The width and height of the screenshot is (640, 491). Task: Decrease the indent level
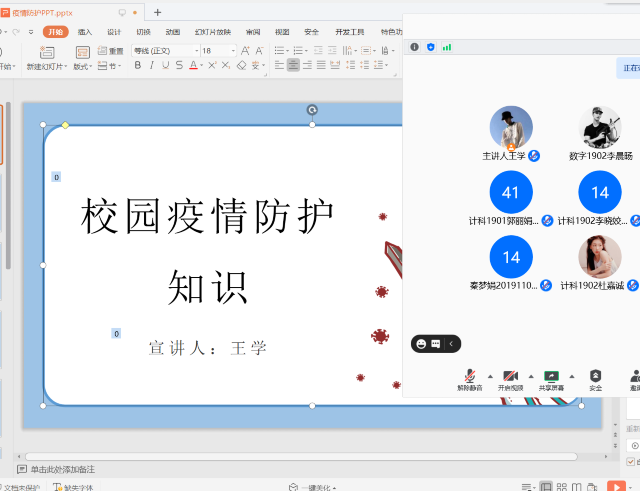pyautogui.click(x=318, y=51)
